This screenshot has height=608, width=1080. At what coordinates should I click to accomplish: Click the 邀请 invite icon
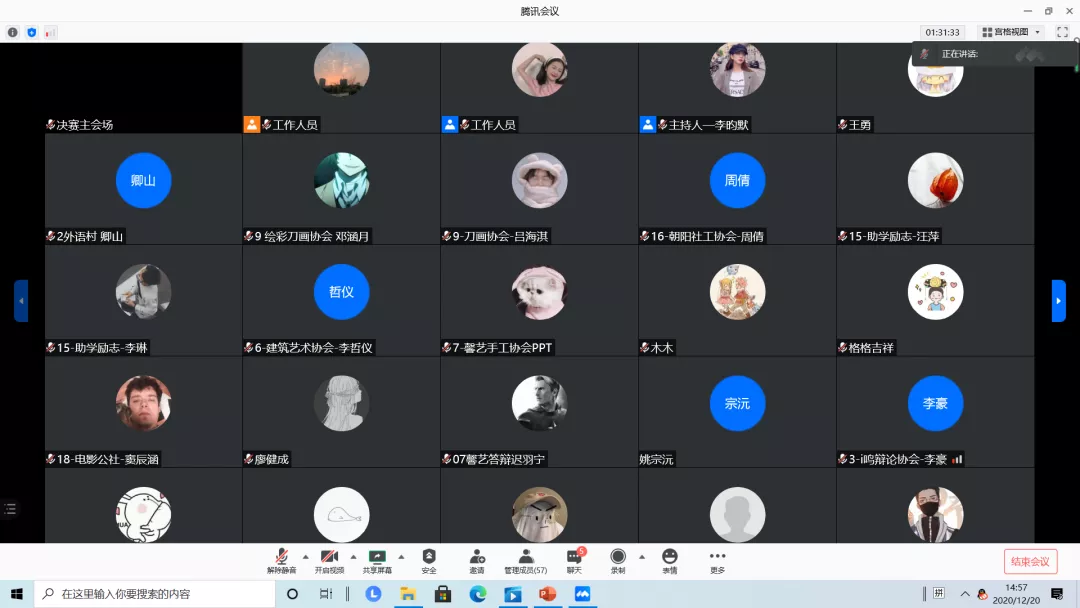click(477, 560)
